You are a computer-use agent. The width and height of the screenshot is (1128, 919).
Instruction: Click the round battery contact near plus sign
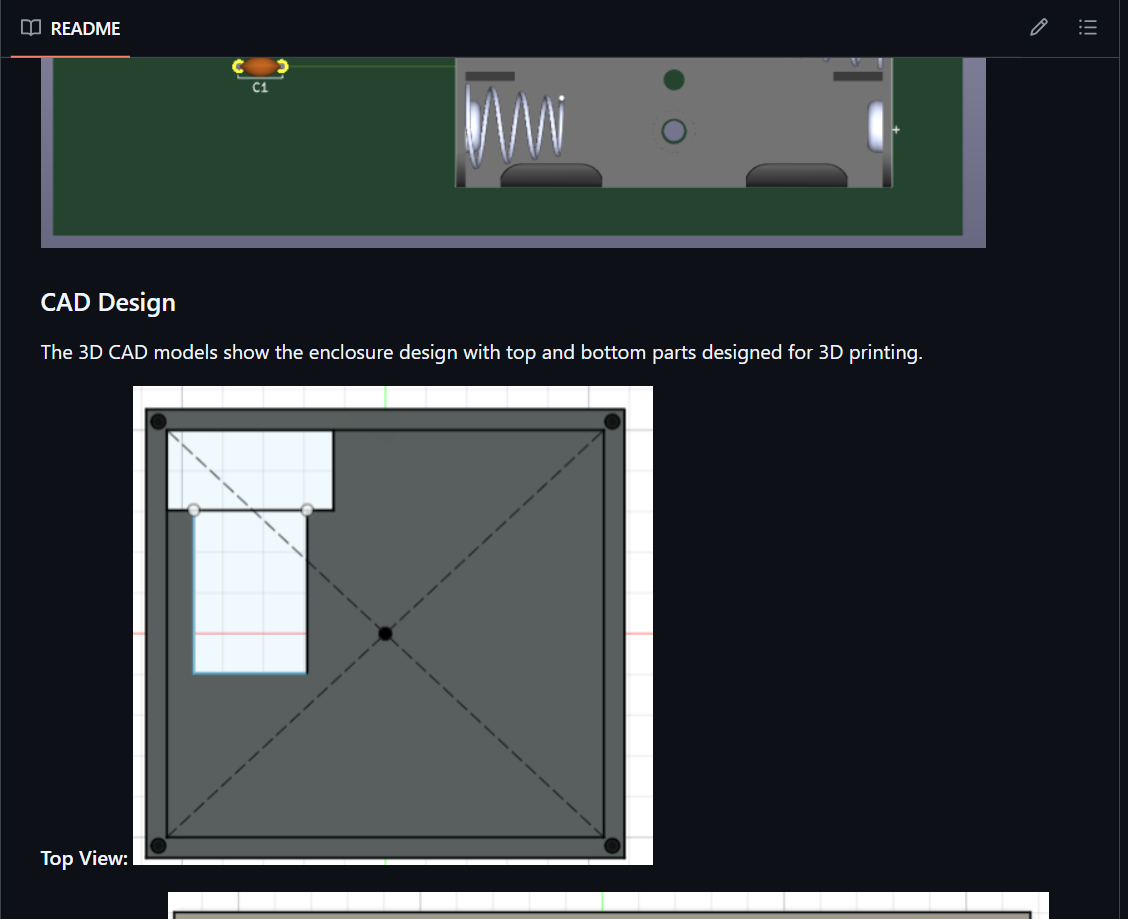(x=876, y=126)
